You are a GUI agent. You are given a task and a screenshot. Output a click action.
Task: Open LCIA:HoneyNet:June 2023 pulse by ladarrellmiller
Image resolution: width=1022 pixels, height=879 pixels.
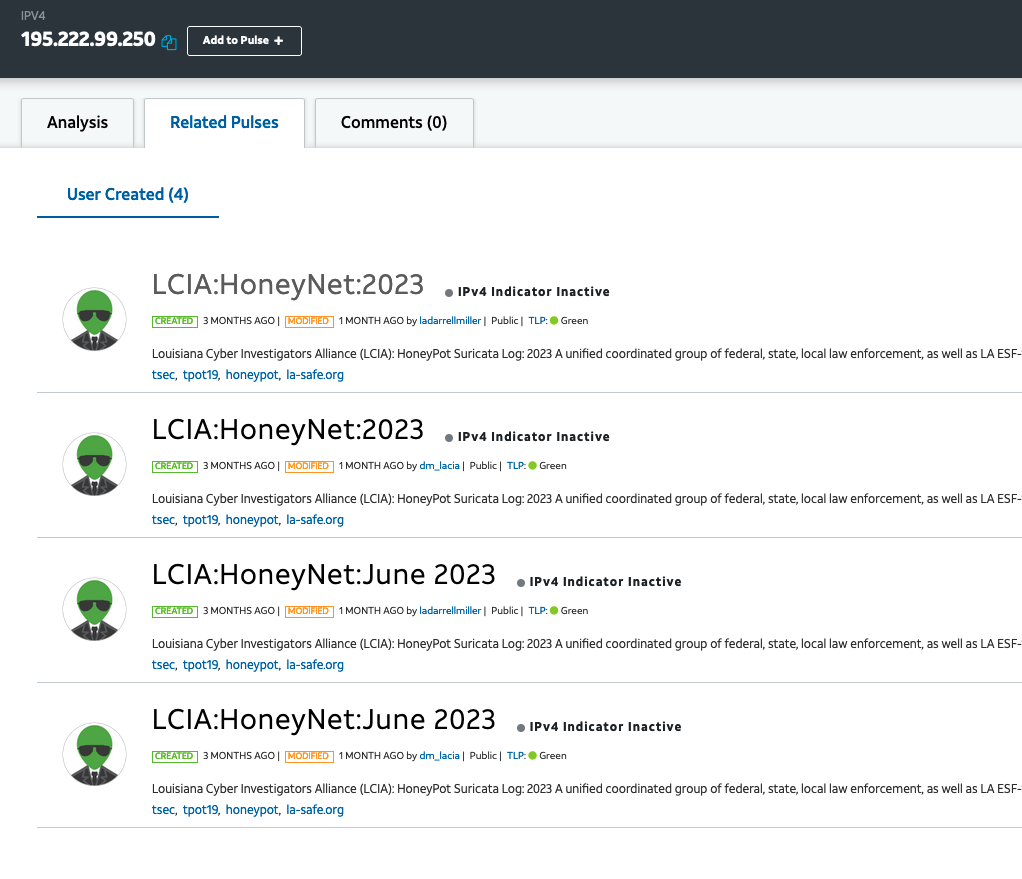pyautogui.click(x=324, y=575)
